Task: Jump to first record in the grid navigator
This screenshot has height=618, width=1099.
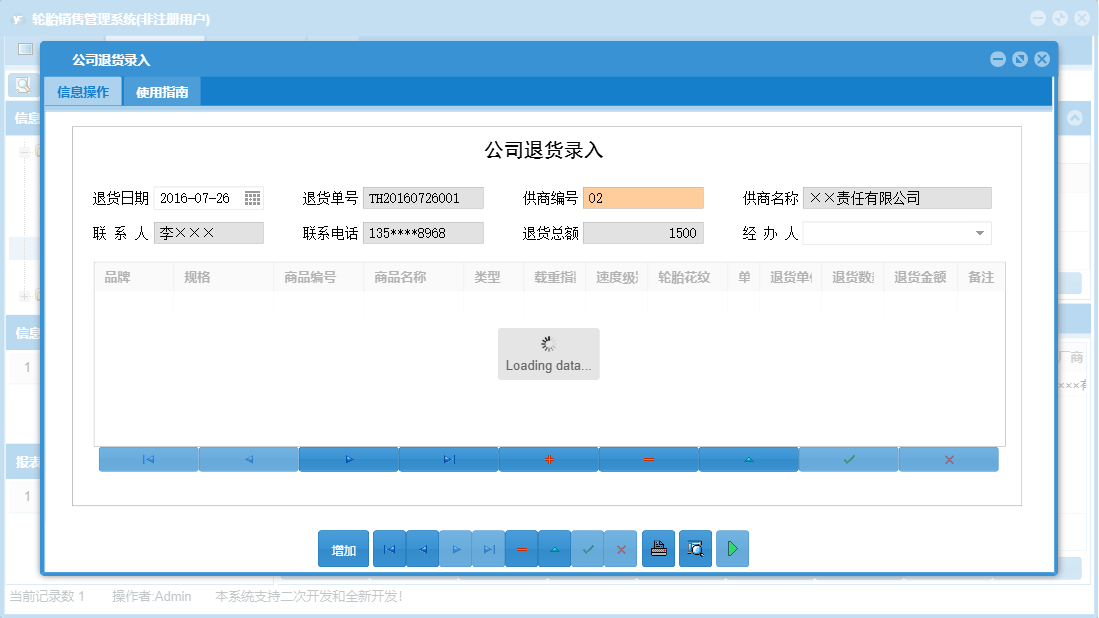Action: click(x=148, y=459)
